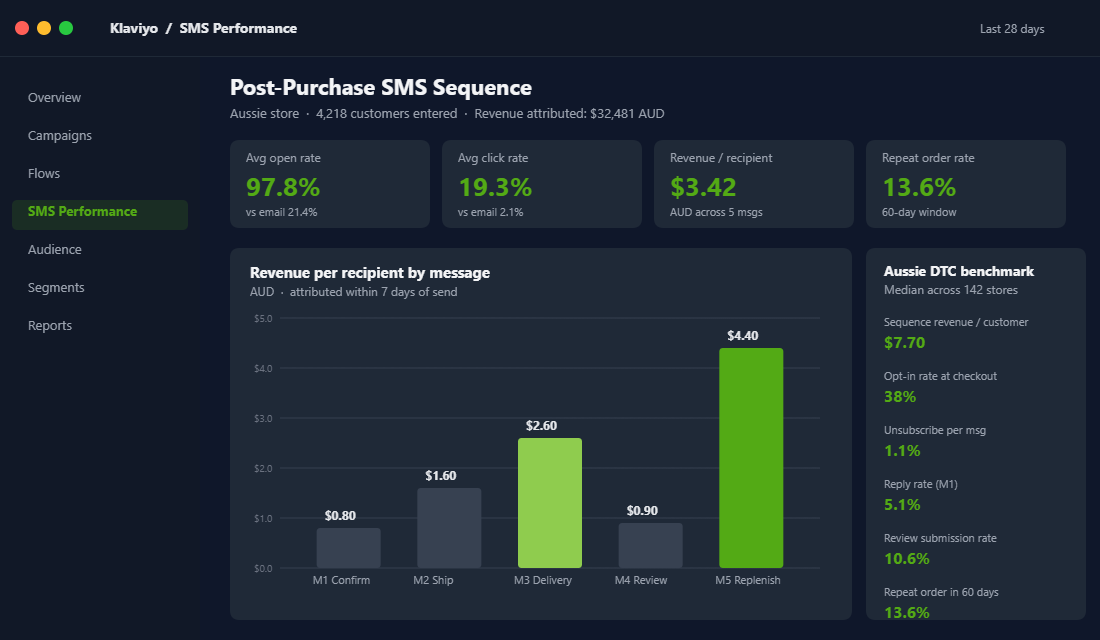This screenshot has width=1100, height=640.
Task: Click the $3.42 revenue value
Action: click(703, 187)
